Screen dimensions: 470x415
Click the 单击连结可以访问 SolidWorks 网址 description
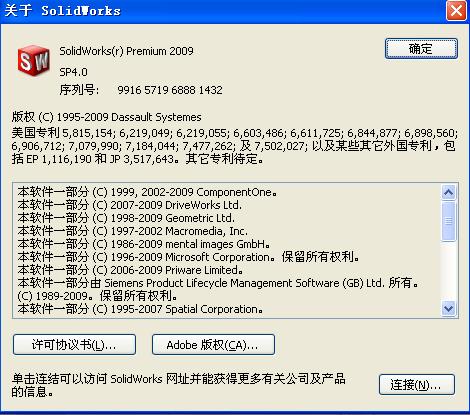pos(179,385)
